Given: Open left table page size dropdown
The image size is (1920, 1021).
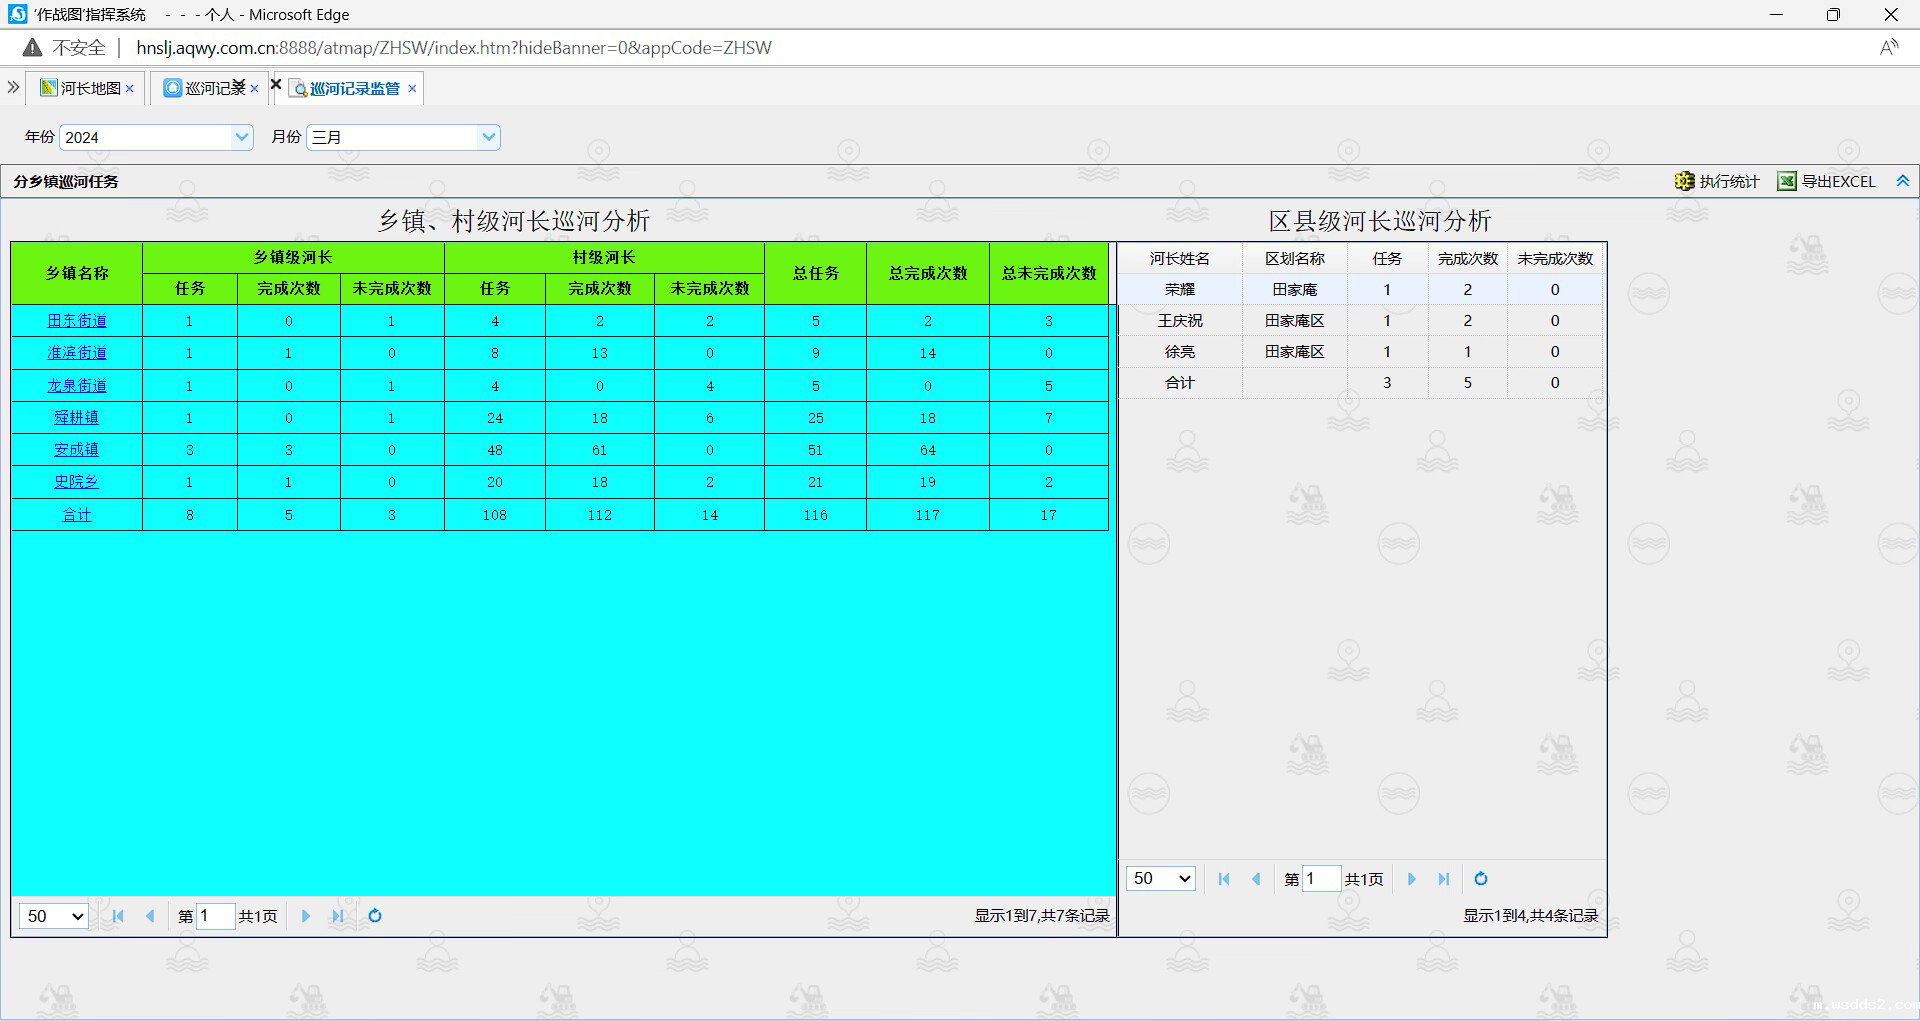Looking at the screenshot, I should (54, 916).
